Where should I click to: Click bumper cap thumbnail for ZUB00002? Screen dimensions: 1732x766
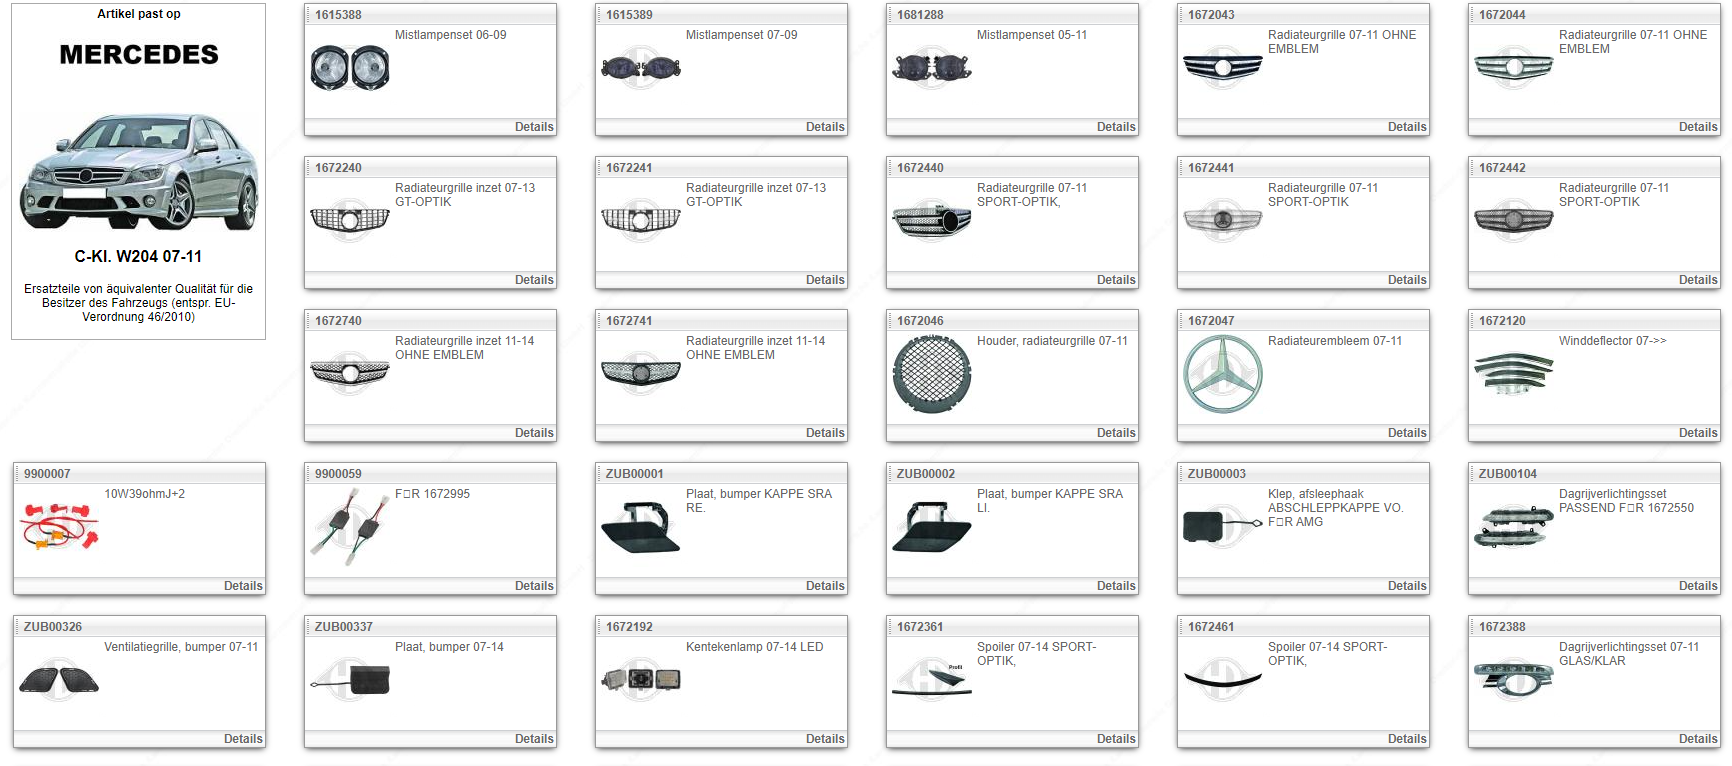932,527
